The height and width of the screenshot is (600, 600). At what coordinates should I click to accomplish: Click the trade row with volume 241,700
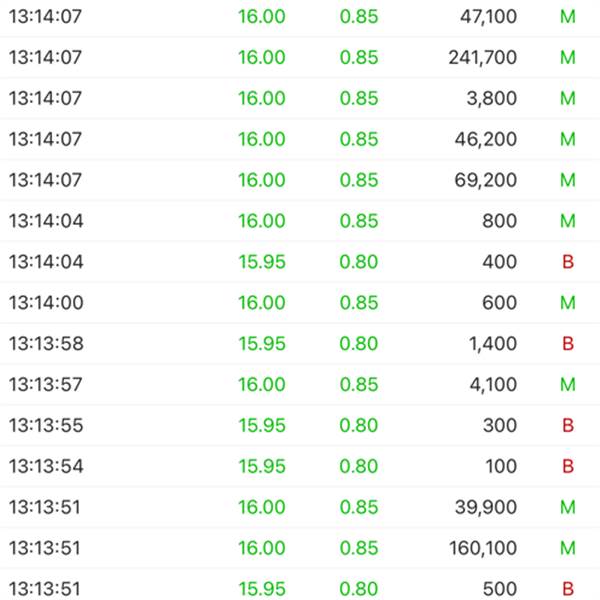coord(483,58)
